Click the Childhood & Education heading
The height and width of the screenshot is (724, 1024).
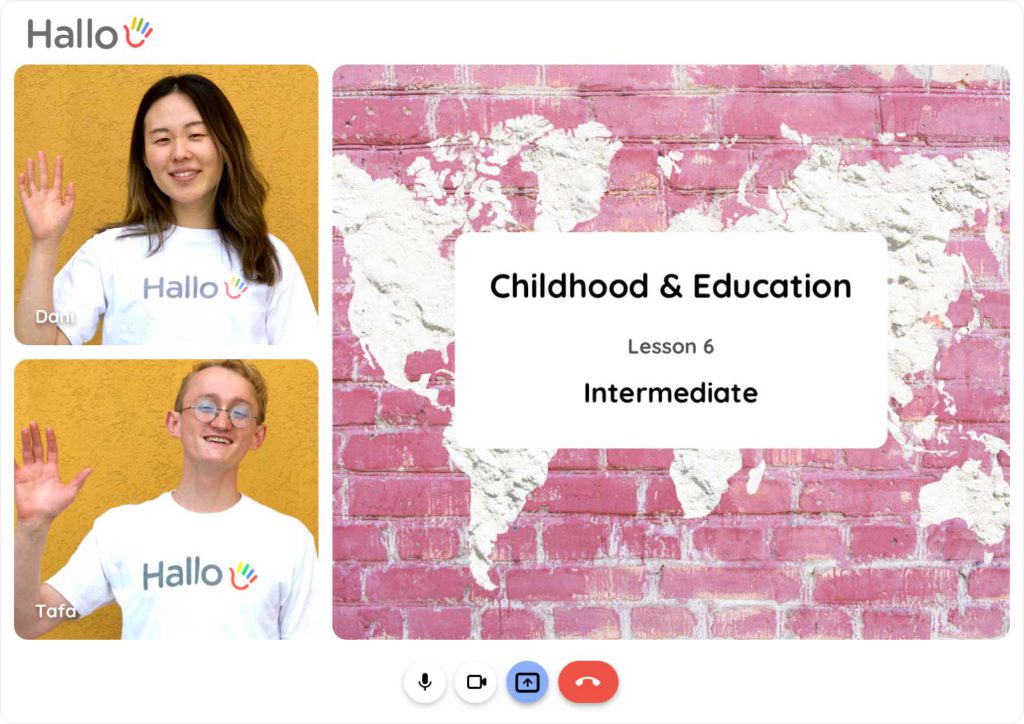[x=671, y=287]
